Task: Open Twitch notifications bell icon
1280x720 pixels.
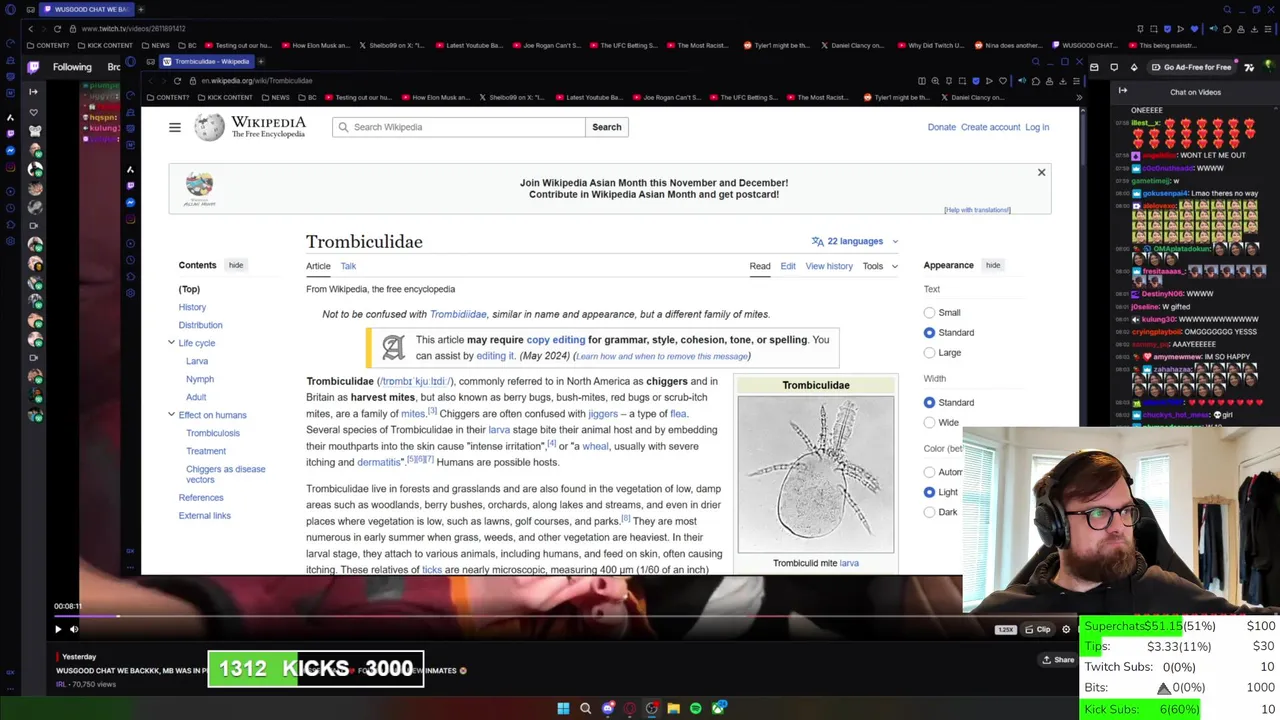Action: click(1094, 67)
